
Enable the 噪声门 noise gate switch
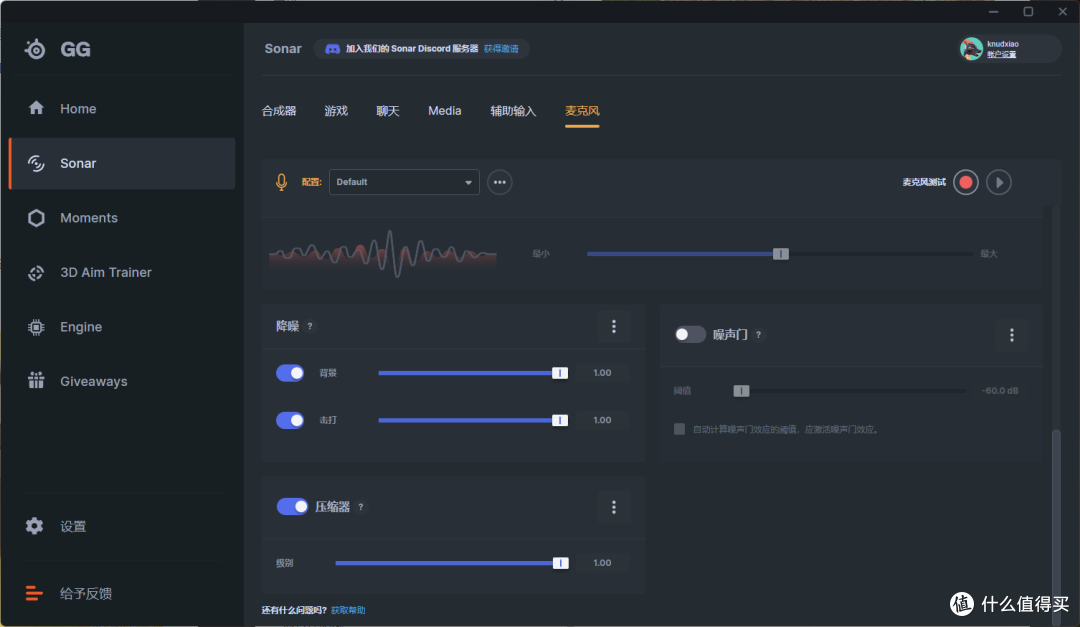pos(689,334)
